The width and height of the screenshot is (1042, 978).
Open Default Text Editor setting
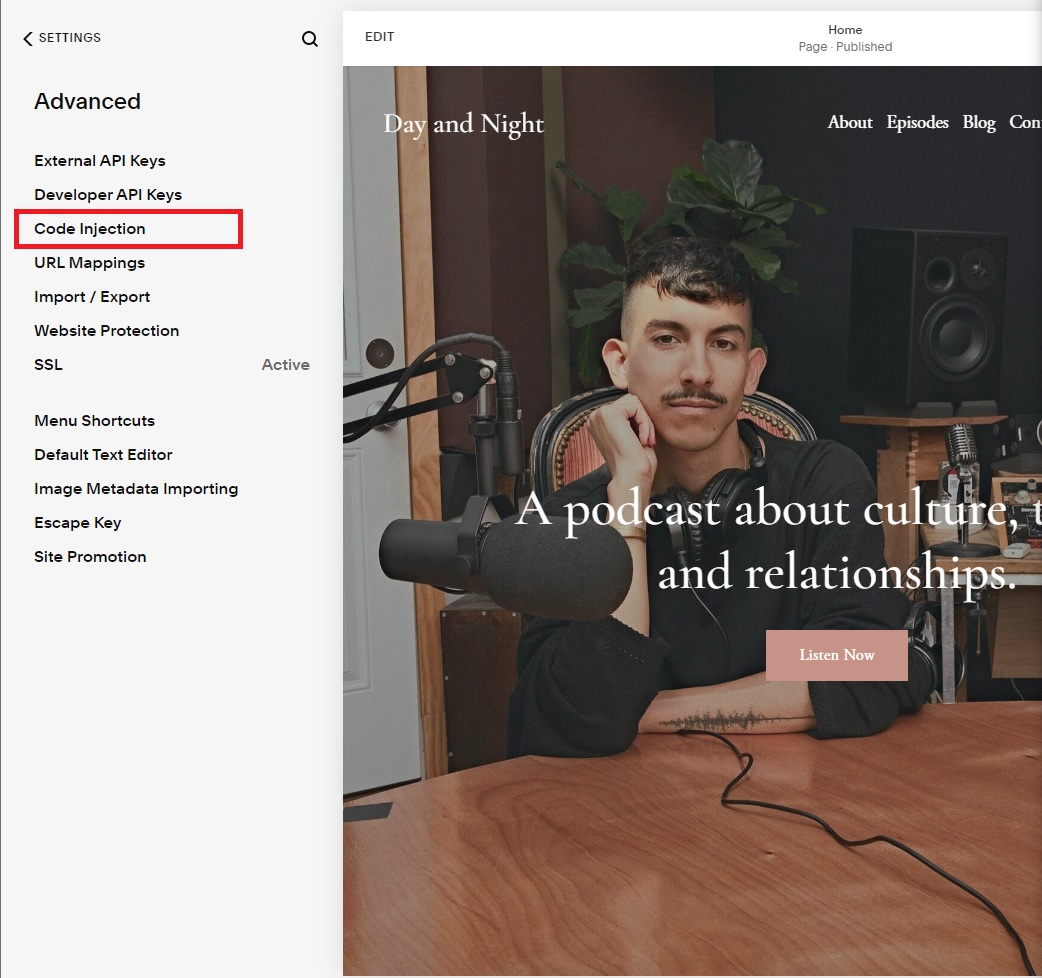point(103,455)
